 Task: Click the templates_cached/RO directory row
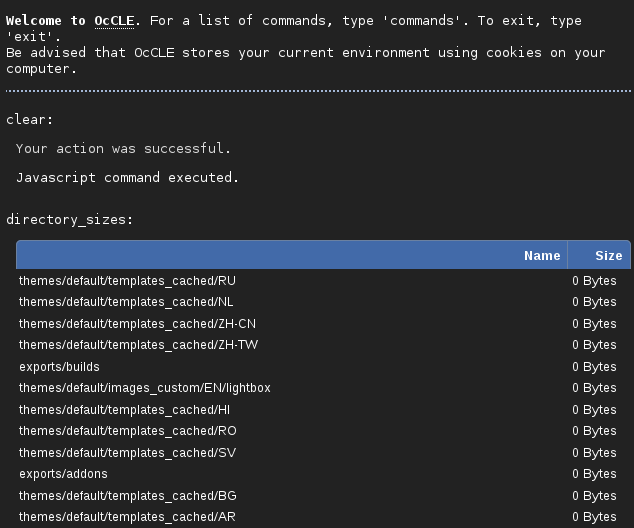coord(127,431)
